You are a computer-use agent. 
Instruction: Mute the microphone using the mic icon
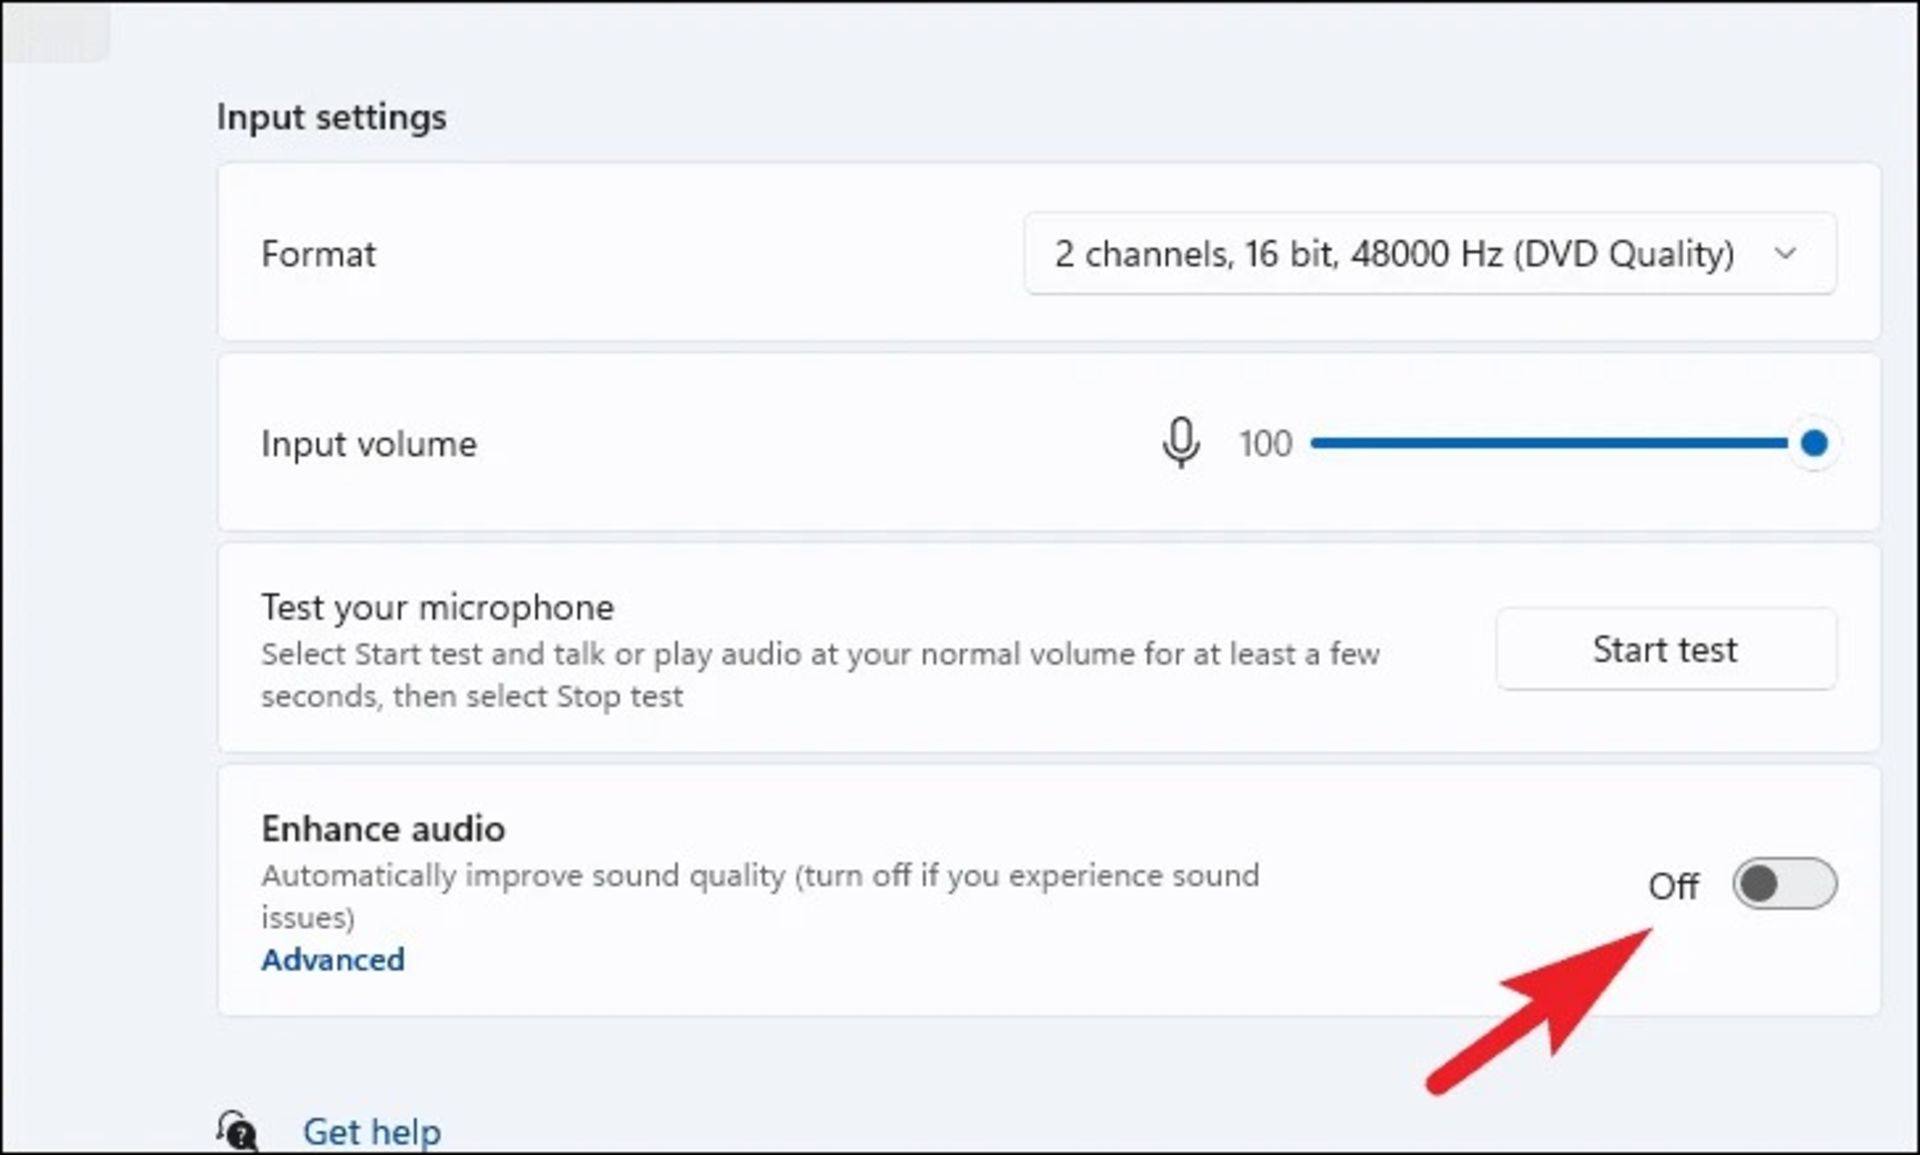click(x=1180, y=442)
